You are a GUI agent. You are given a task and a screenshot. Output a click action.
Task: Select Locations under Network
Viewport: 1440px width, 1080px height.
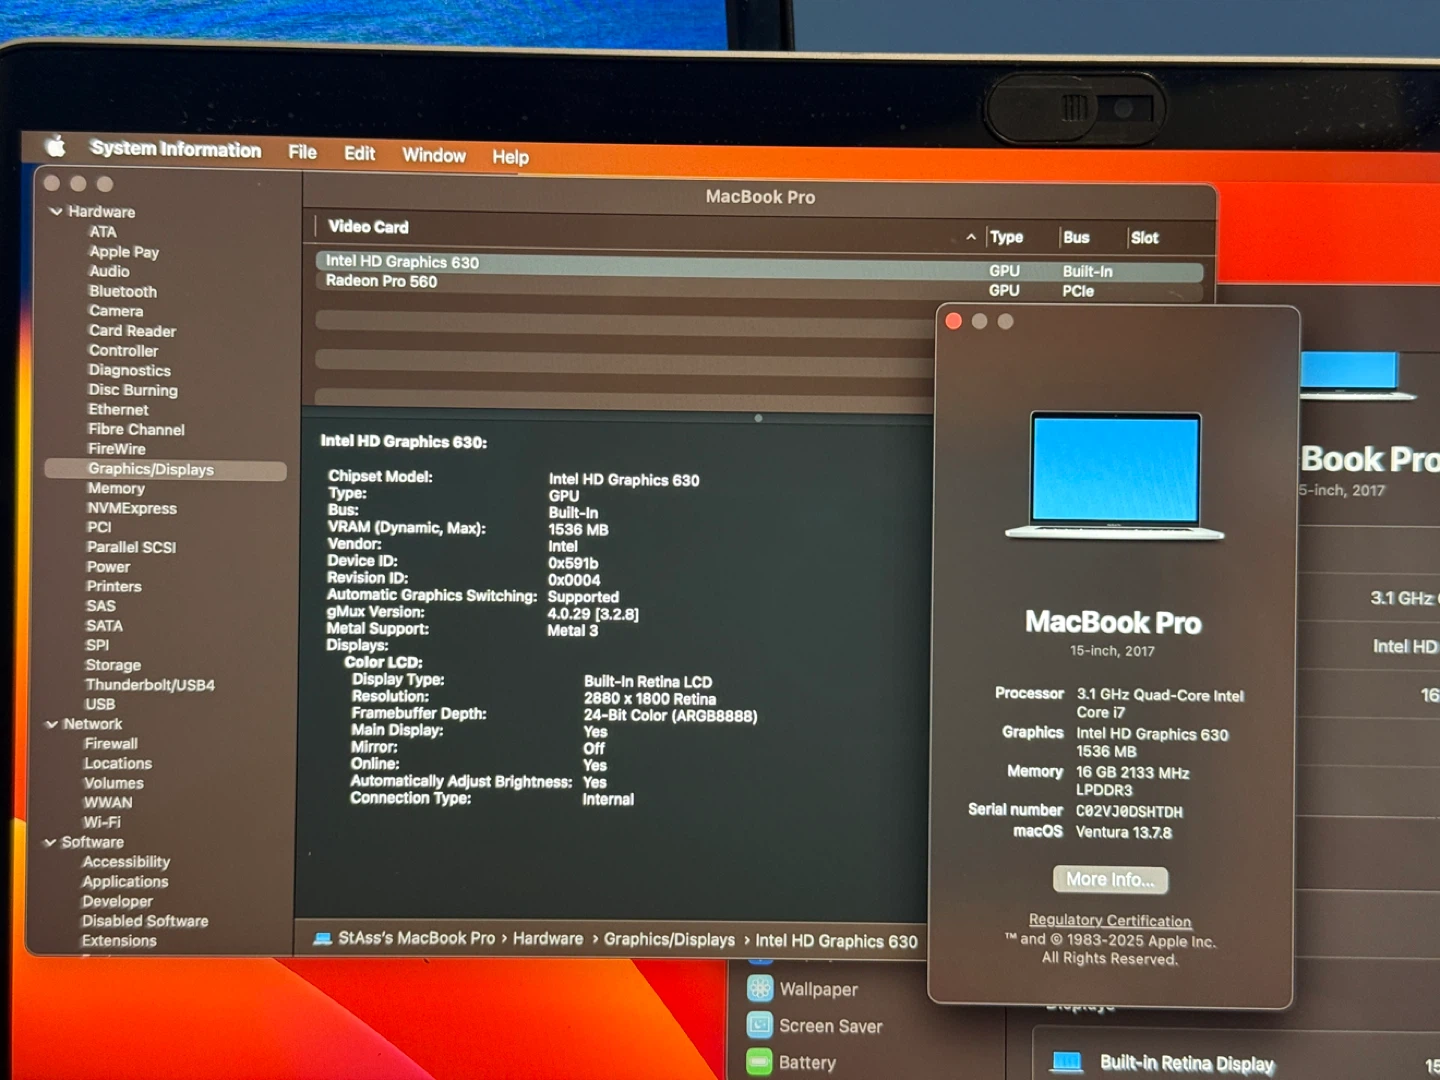pyautogui.click(x=118, y=763)
